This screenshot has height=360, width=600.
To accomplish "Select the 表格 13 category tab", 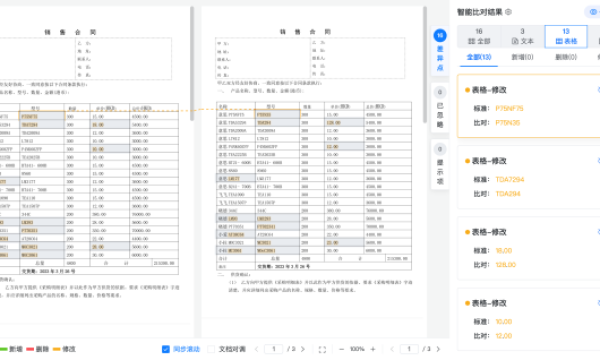I will (x=566, y=36).
